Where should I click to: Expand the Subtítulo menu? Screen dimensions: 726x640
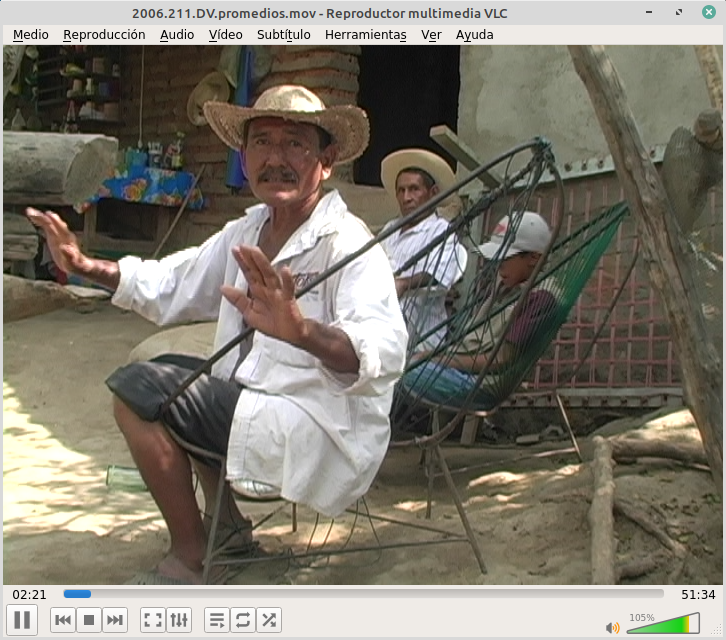(284, 34)
